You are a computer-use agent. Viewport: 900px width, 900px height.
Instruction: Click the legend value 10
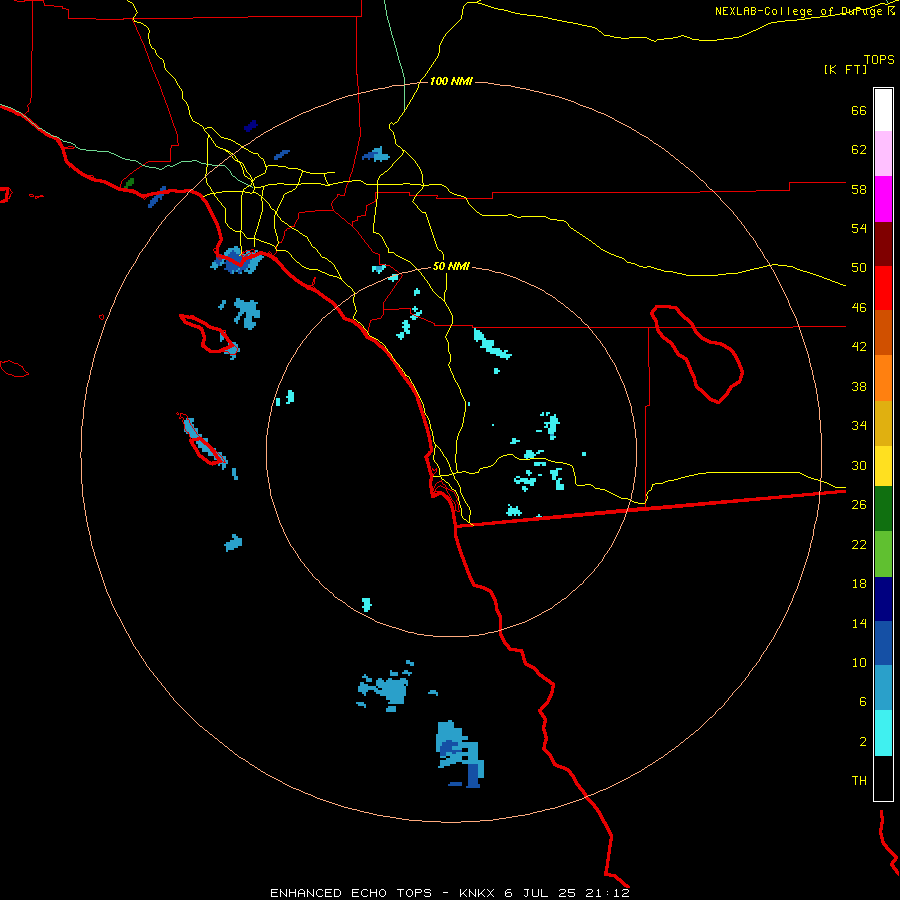click(859, 662)
